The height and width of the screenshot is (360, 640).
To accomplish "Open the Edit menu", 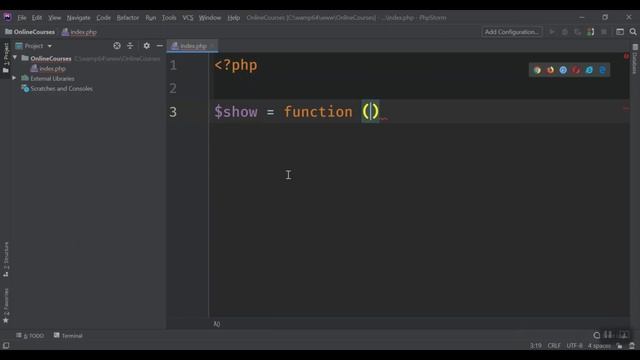I will (37, 18).
